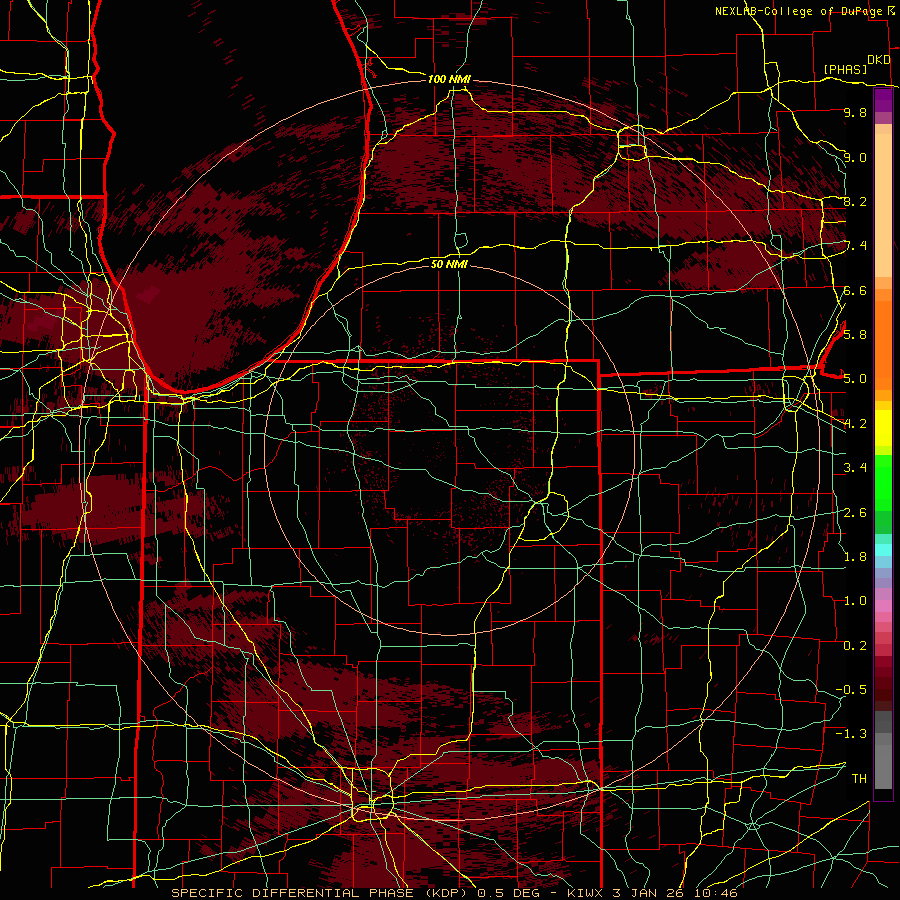
Task: Pick the yellow color bar segment
Action: pyautogui.click(x=883, y=428)
